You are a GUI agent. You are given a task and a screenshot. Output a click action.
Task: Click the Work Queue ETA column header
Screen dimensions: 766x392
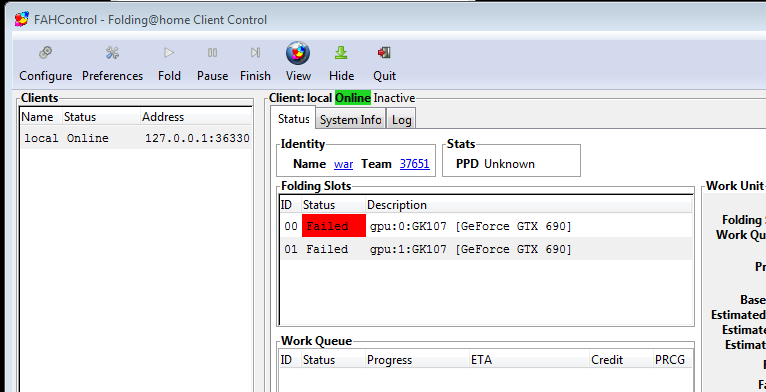[x=529, y=360]
